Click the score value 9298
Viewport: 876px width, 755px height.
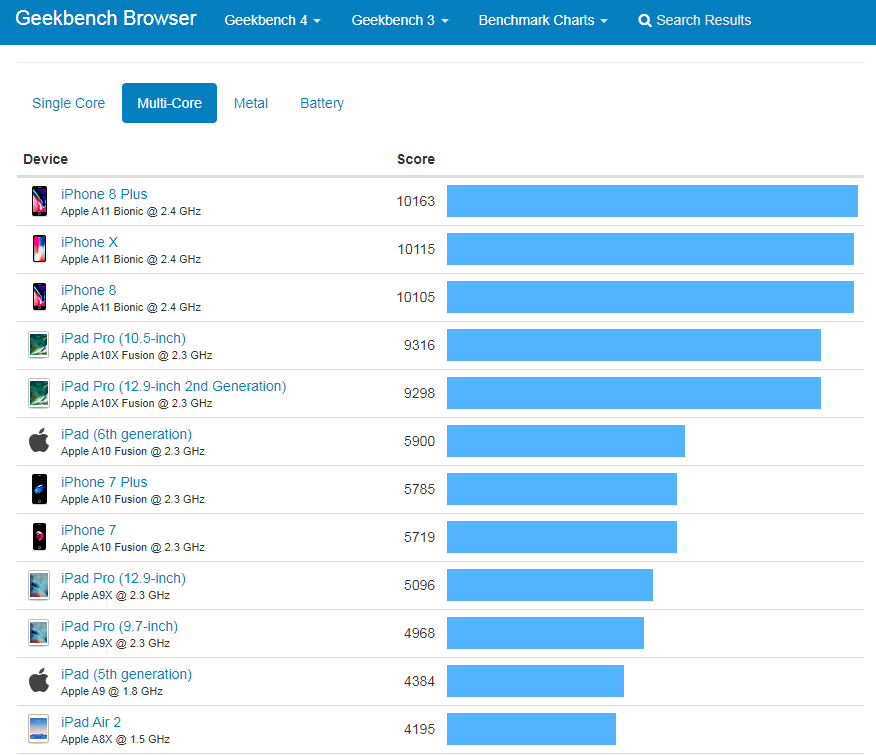pos(419,393)
